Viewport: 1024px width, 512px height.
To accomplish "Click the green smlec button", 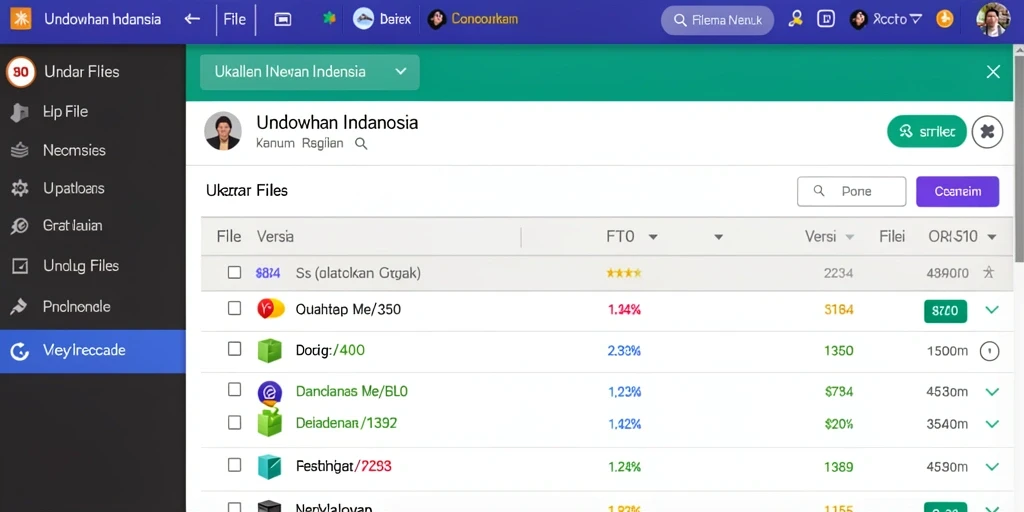I will [927, 132].
